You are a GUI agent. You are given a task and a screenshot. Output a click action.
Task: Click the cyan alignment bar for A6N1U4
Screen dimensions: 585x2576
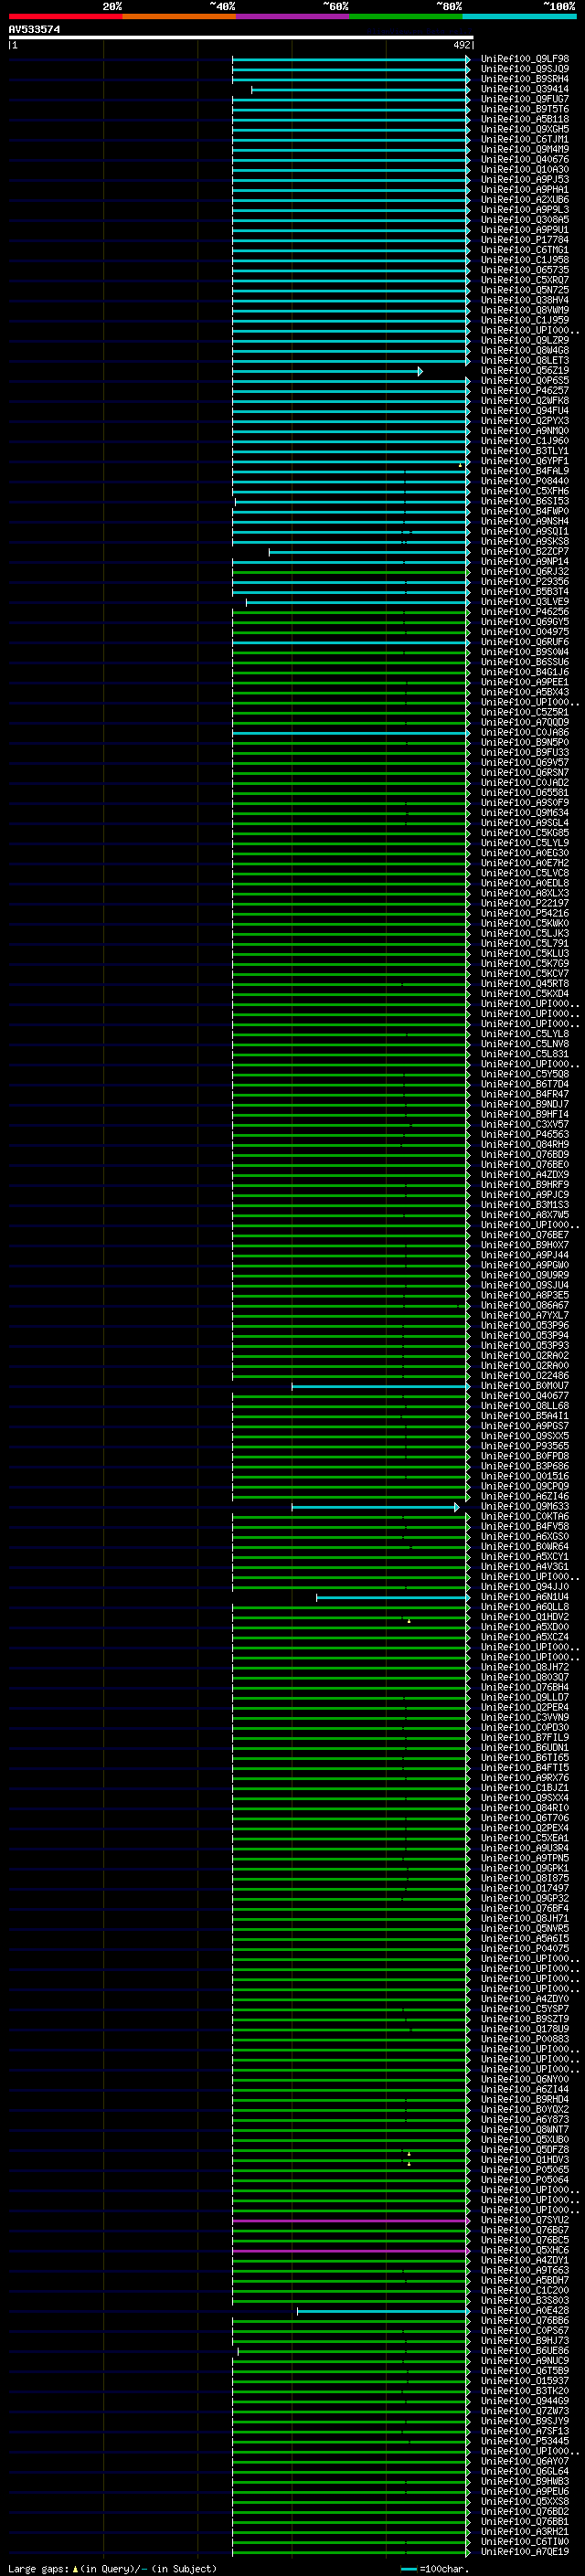point(393,1597)
